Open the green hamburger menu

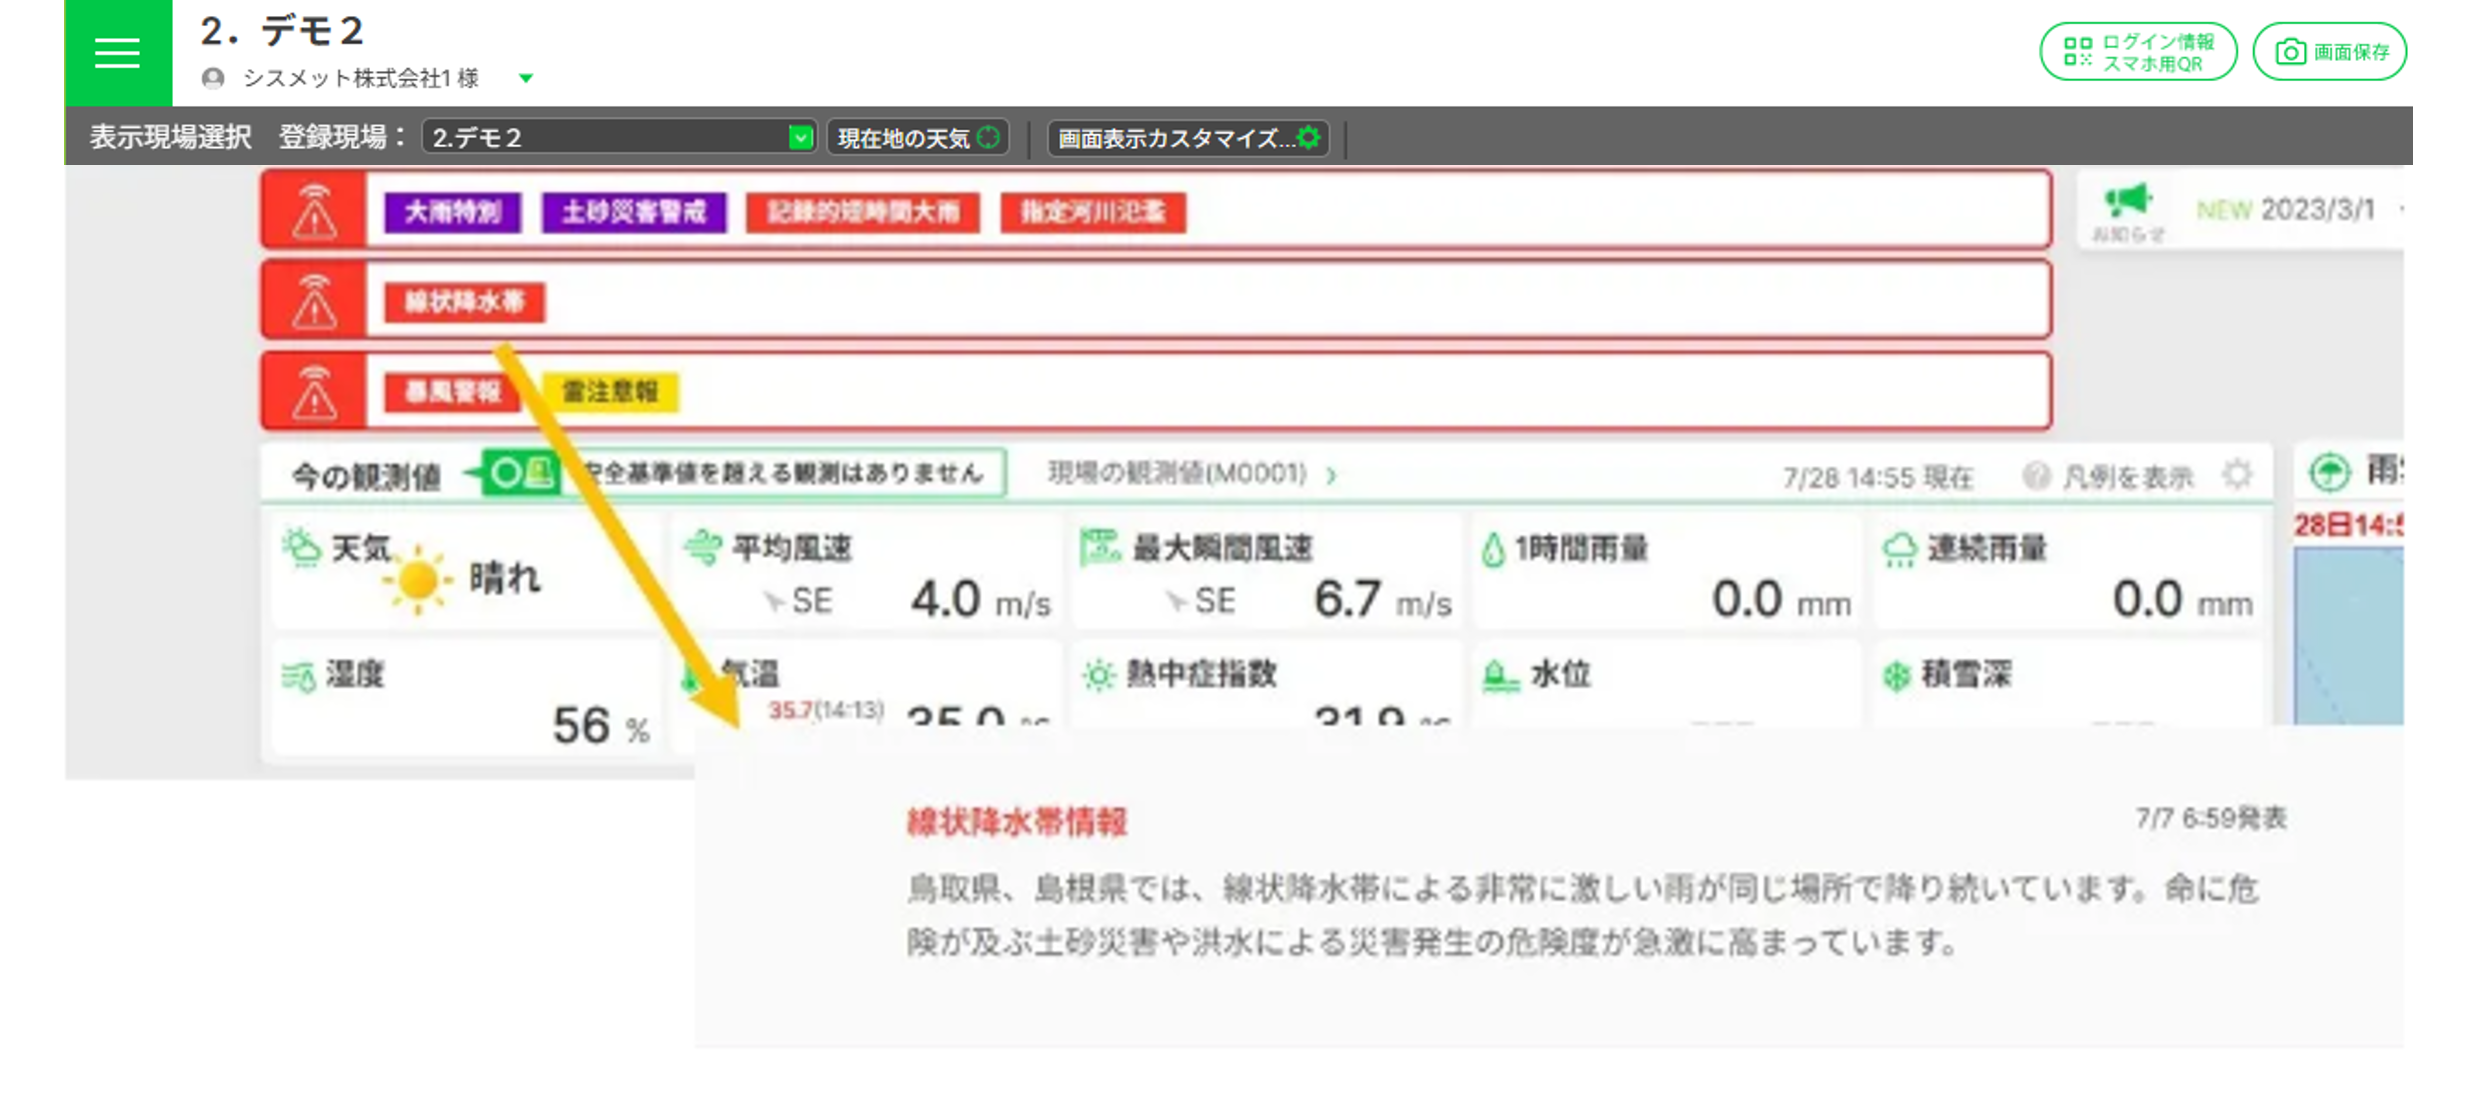(x=117, y=52)
